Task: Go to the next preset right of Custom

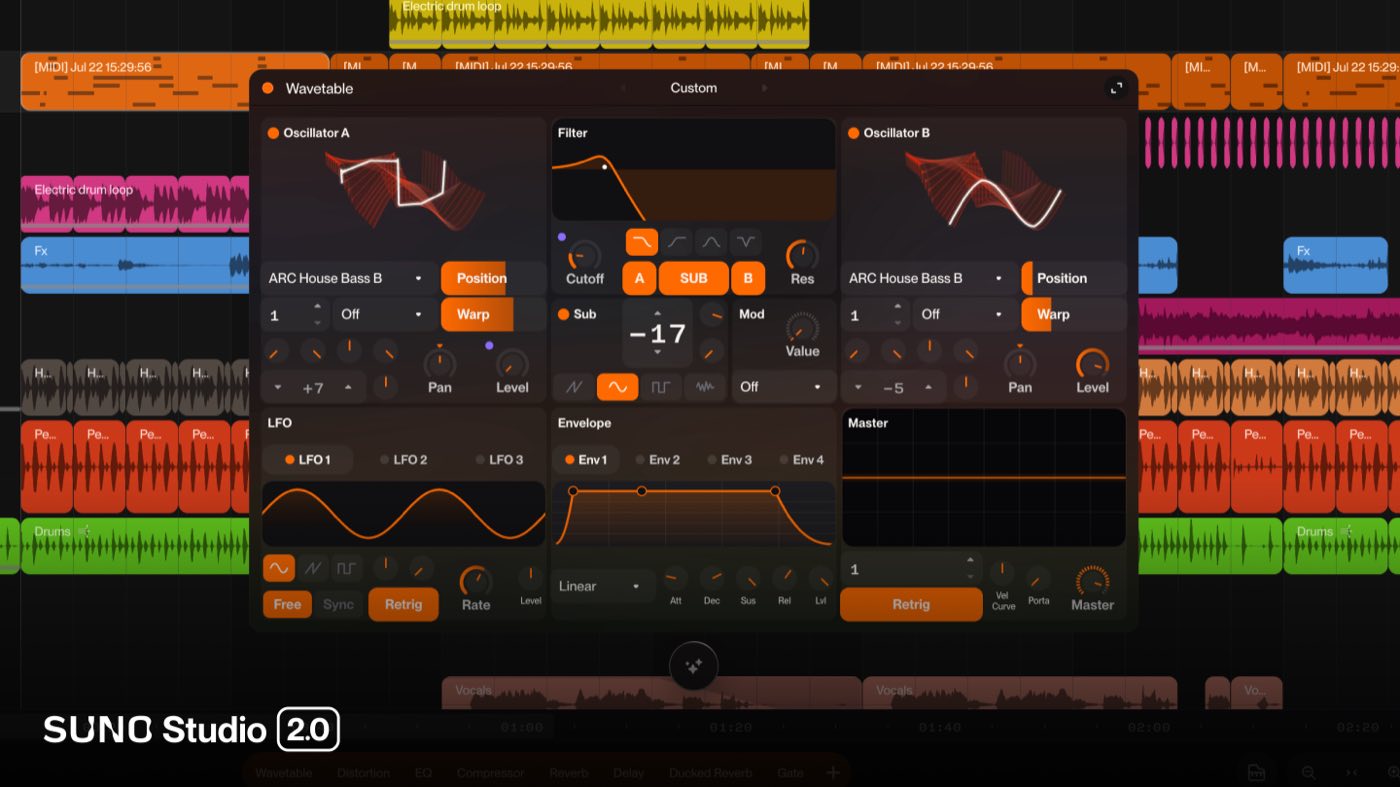Action: (x=765, y=88)
